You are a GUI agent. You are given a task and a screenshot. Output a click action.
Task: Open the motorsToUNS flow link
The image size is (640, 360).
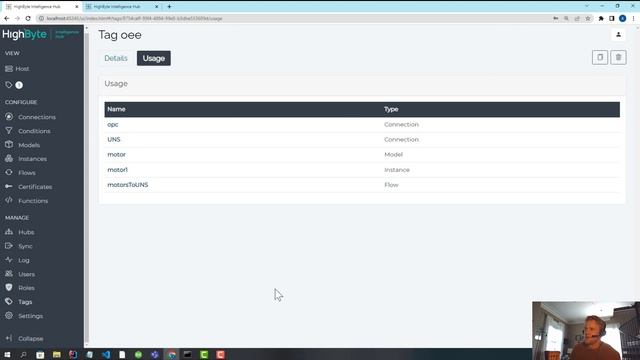click(x=128, y=185)
